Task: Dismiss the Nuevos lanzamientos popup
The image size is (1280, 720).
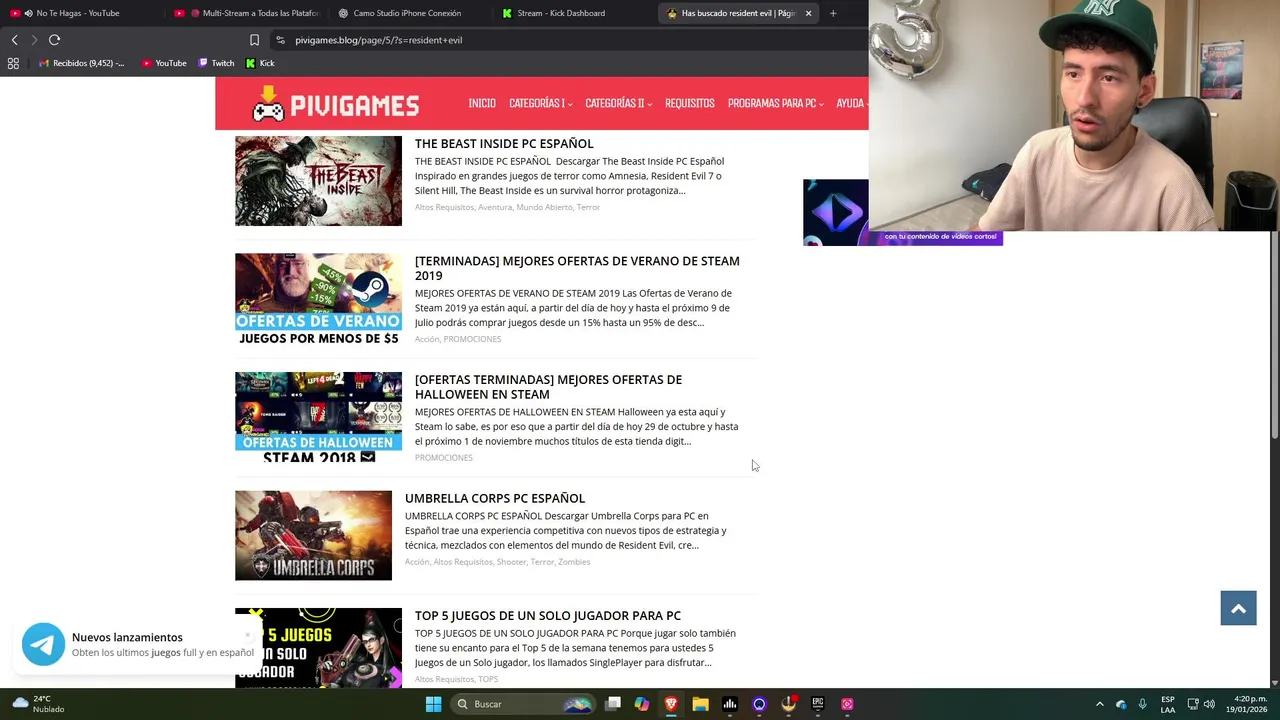Action: [248, 634]
